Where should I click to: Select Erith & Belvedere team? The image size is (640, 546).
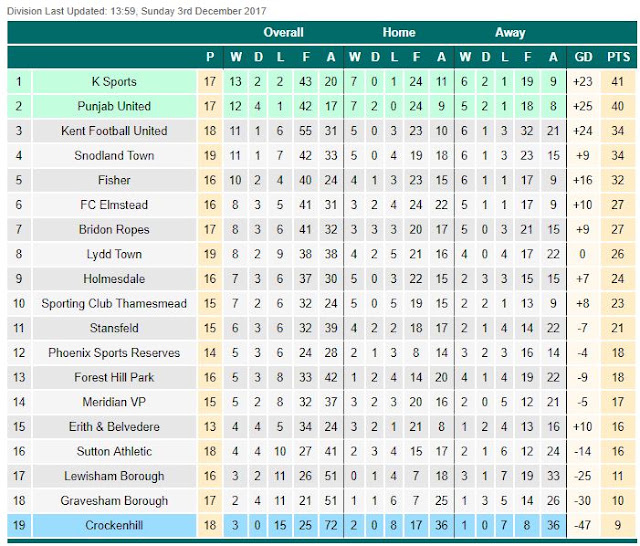coord(114,426)
